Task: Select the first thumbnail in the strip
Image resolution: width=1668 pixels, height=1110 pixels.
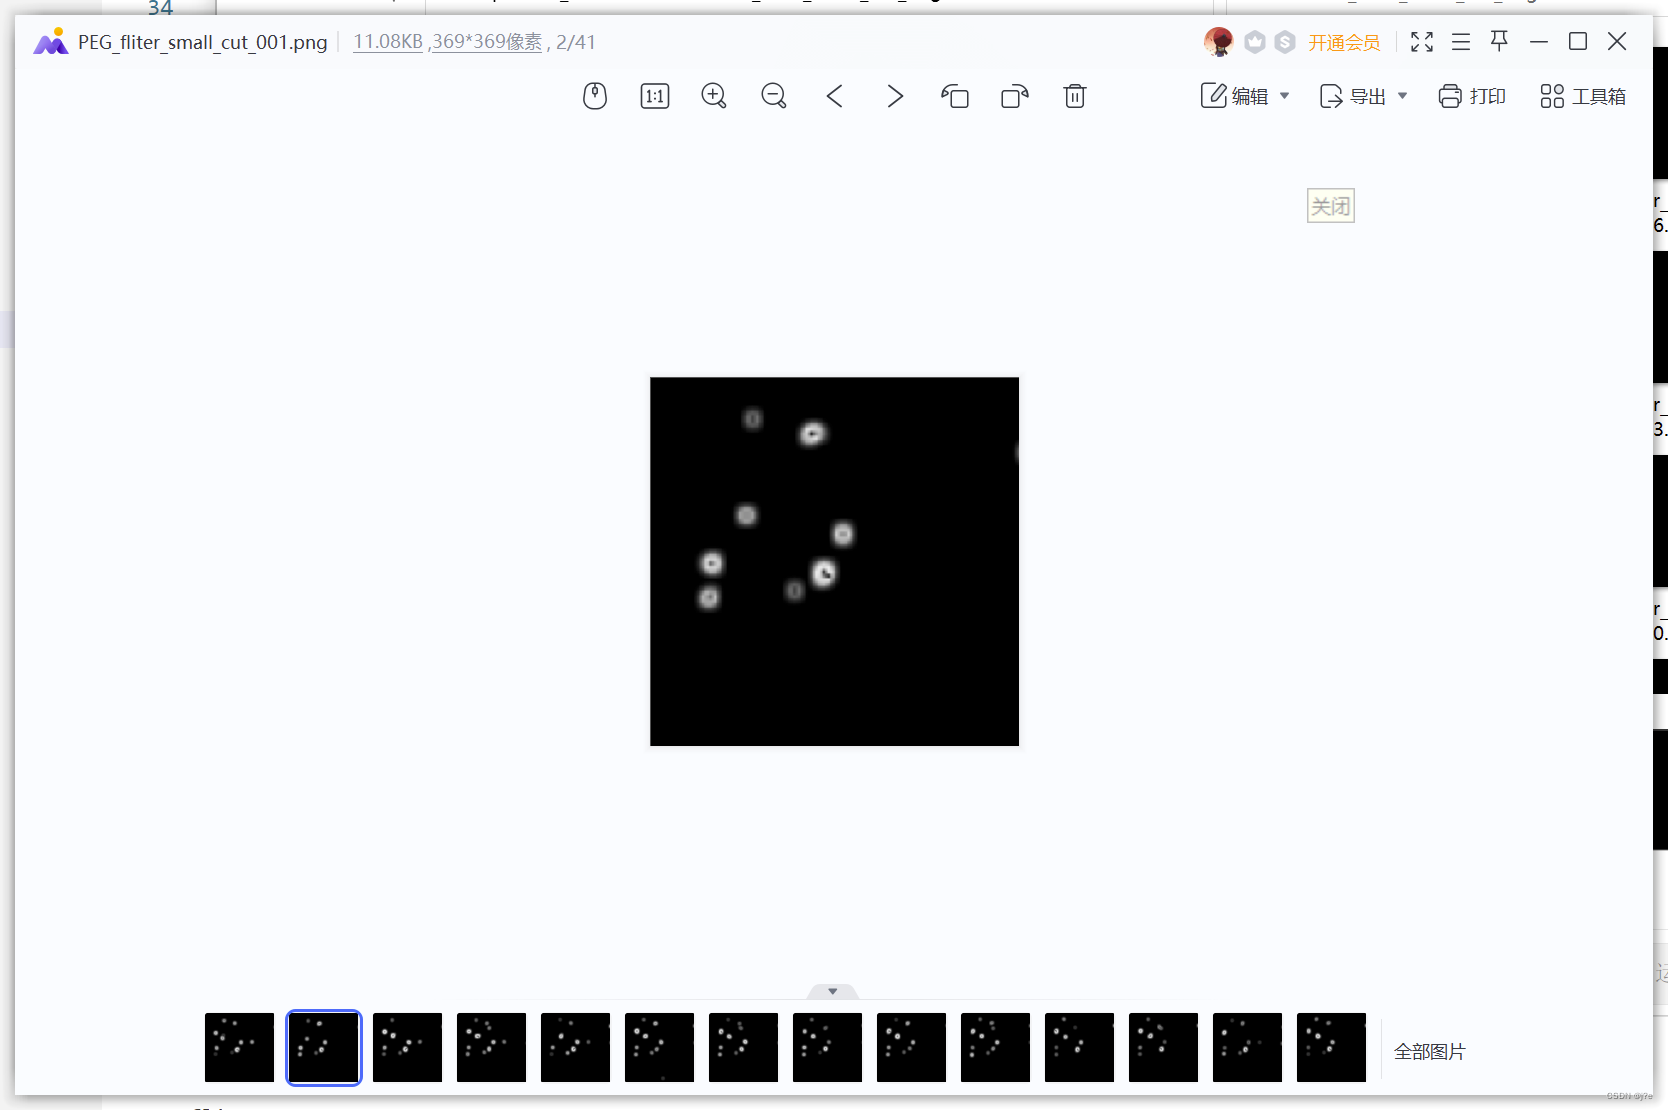Action: click(239, 1047)
